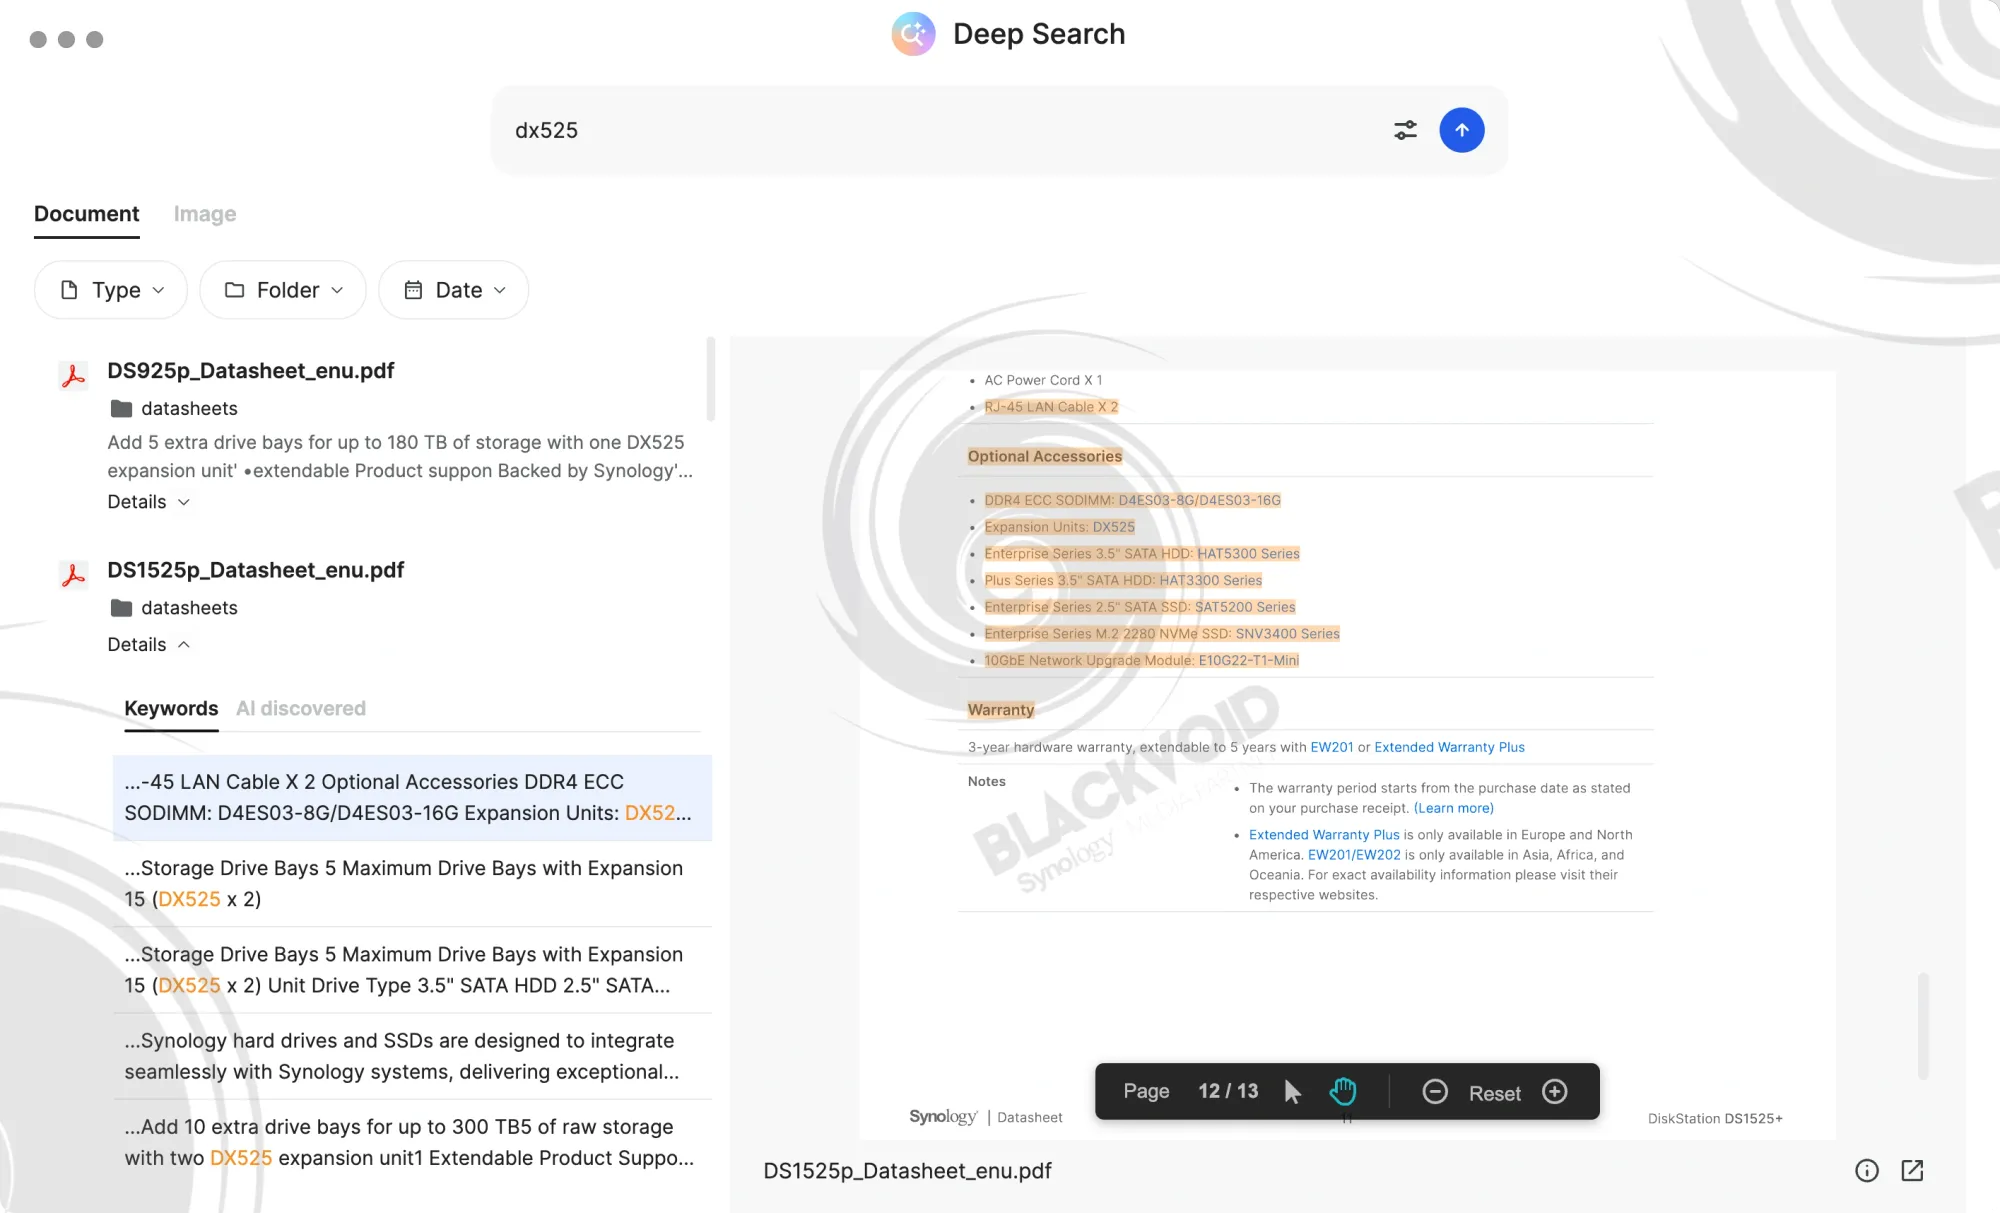The height and width of the screenshot is (1213, 2000).
Task: Open search filter settings icon
Action: point(1405,130)
